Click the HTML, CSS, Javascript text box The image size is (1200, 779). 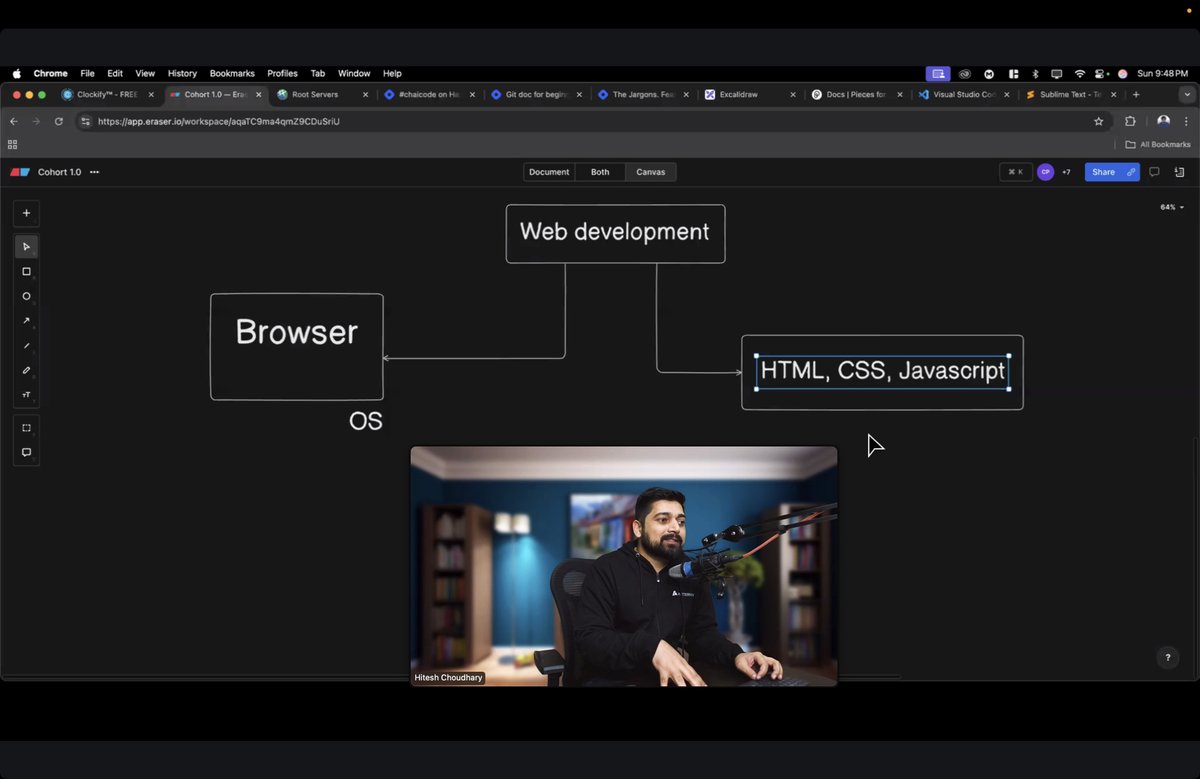pyautogui.click(x=882, y=371)
